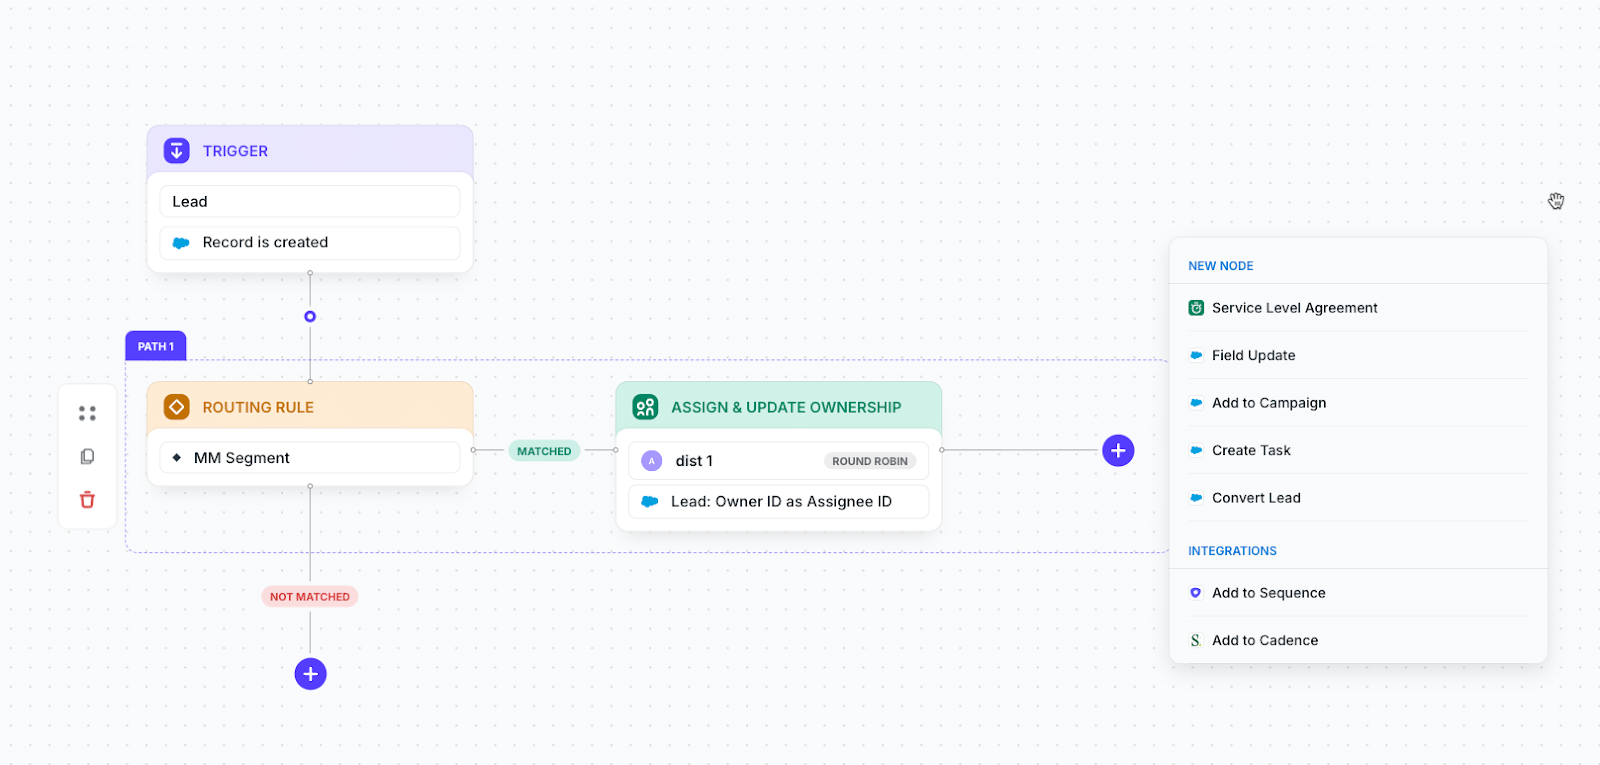The image size is (1600, 765).
Task: Open the Lead object field in Trigger
Action: 310,201
